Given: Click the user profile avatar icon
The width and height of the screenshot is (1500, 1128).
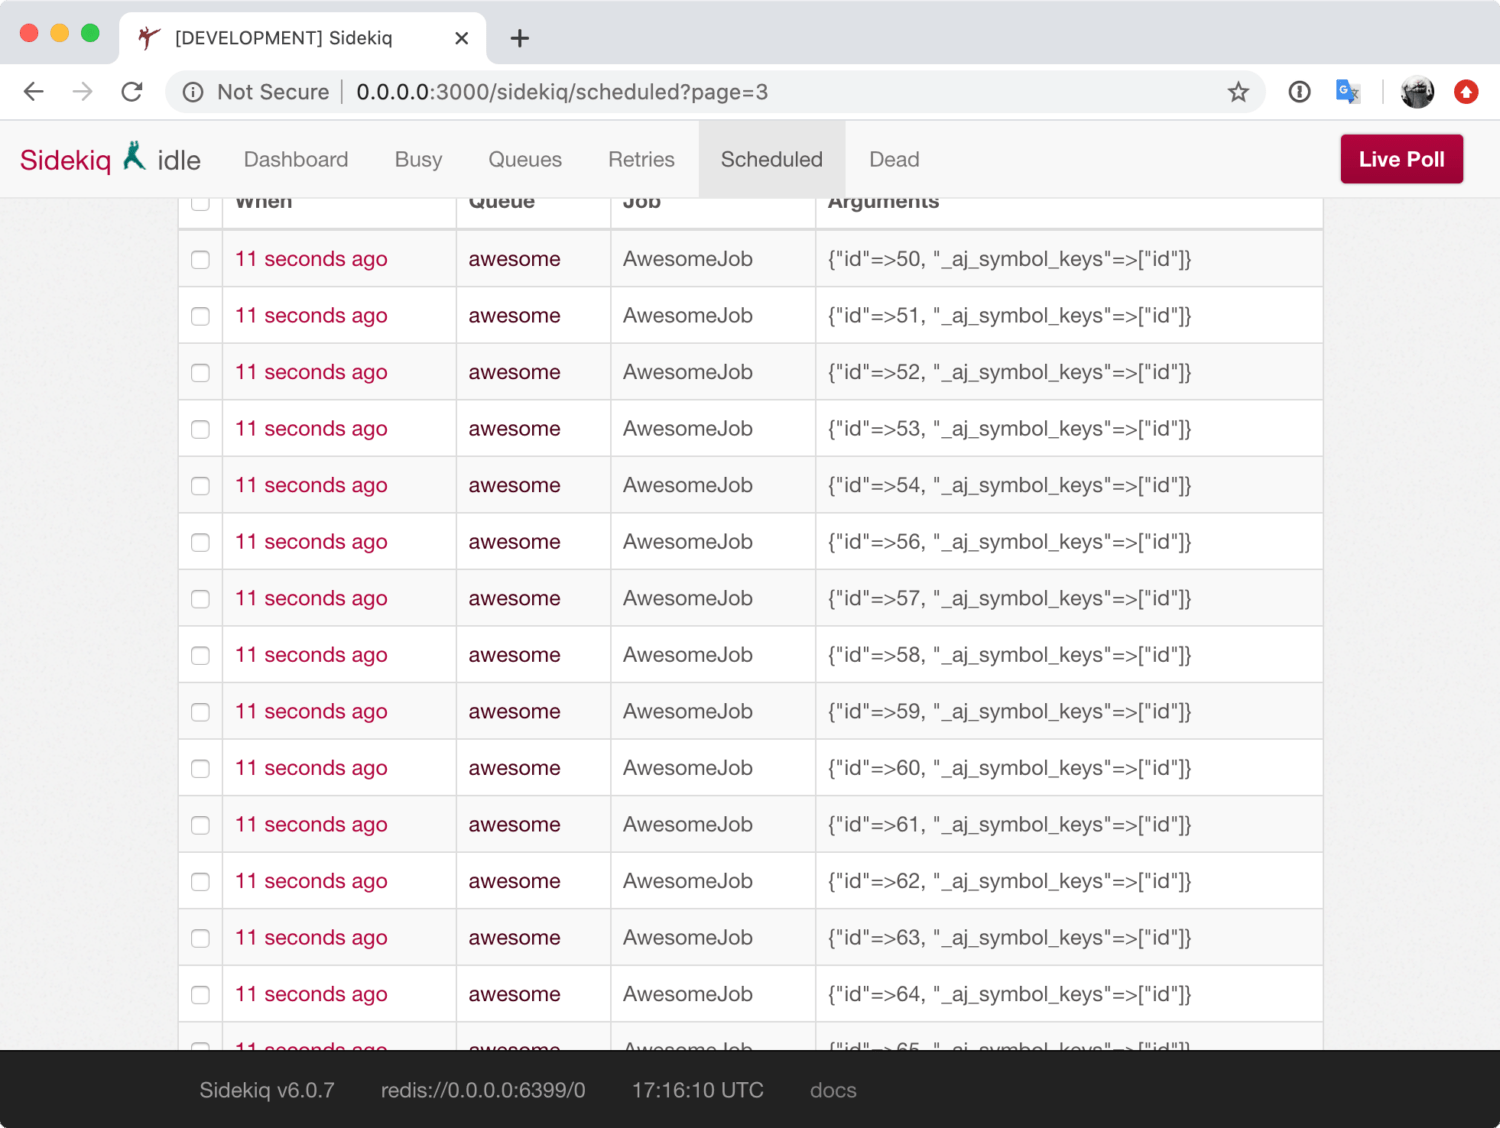Looking at the screenshot, I should [1417, 92].
